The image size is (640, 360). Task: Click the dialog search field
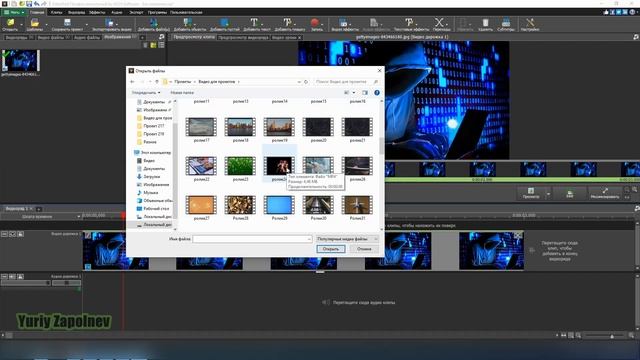click(x=346, y=82)
